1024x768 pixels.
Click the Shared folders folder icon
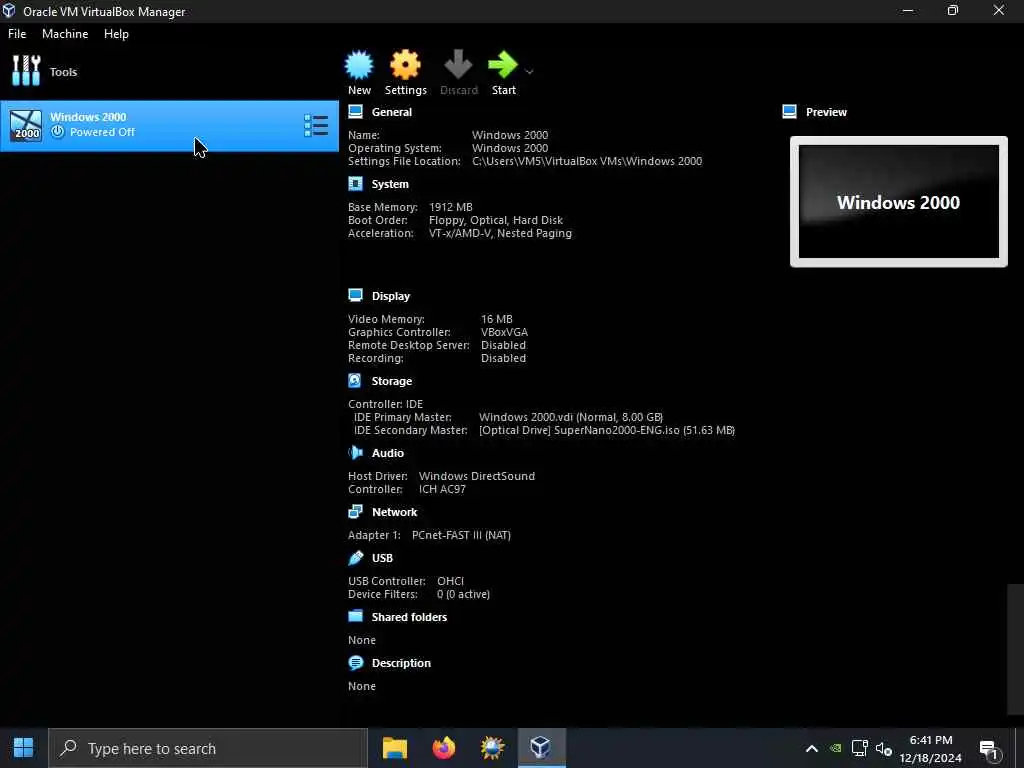355,616
